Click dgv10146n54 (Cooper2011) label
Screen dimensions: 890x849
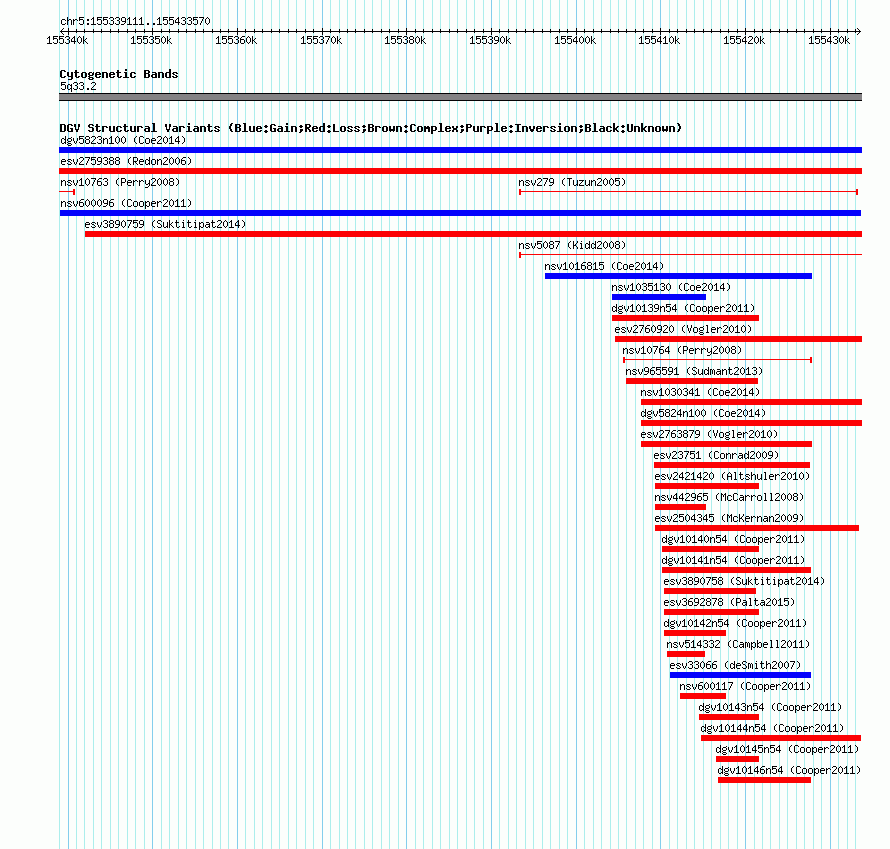789,770
